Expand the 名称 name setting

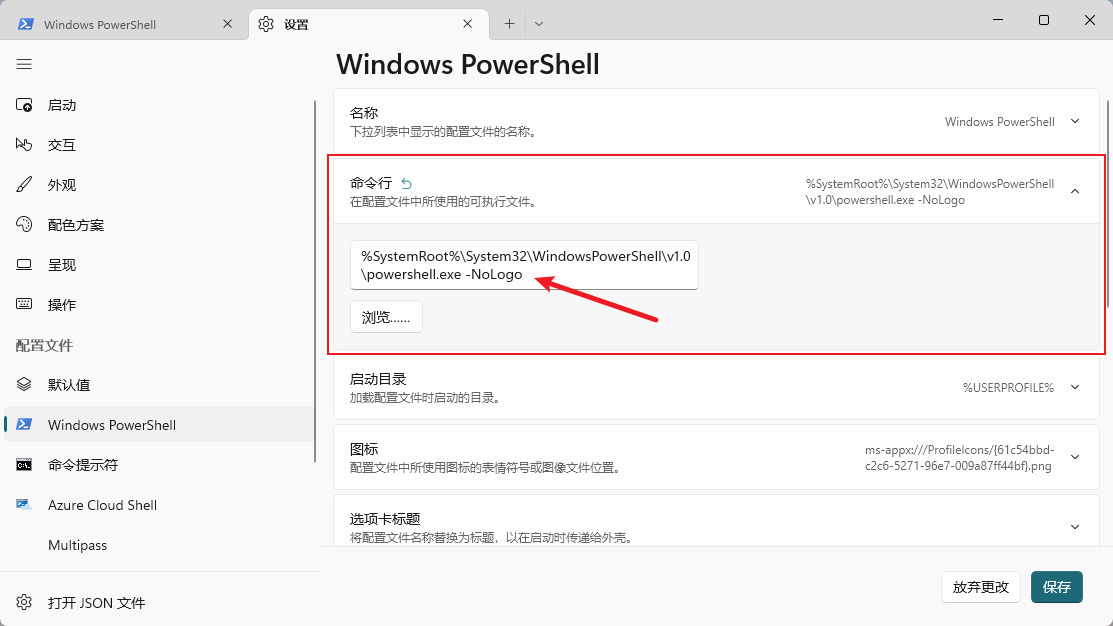[x=1075, y=121]
